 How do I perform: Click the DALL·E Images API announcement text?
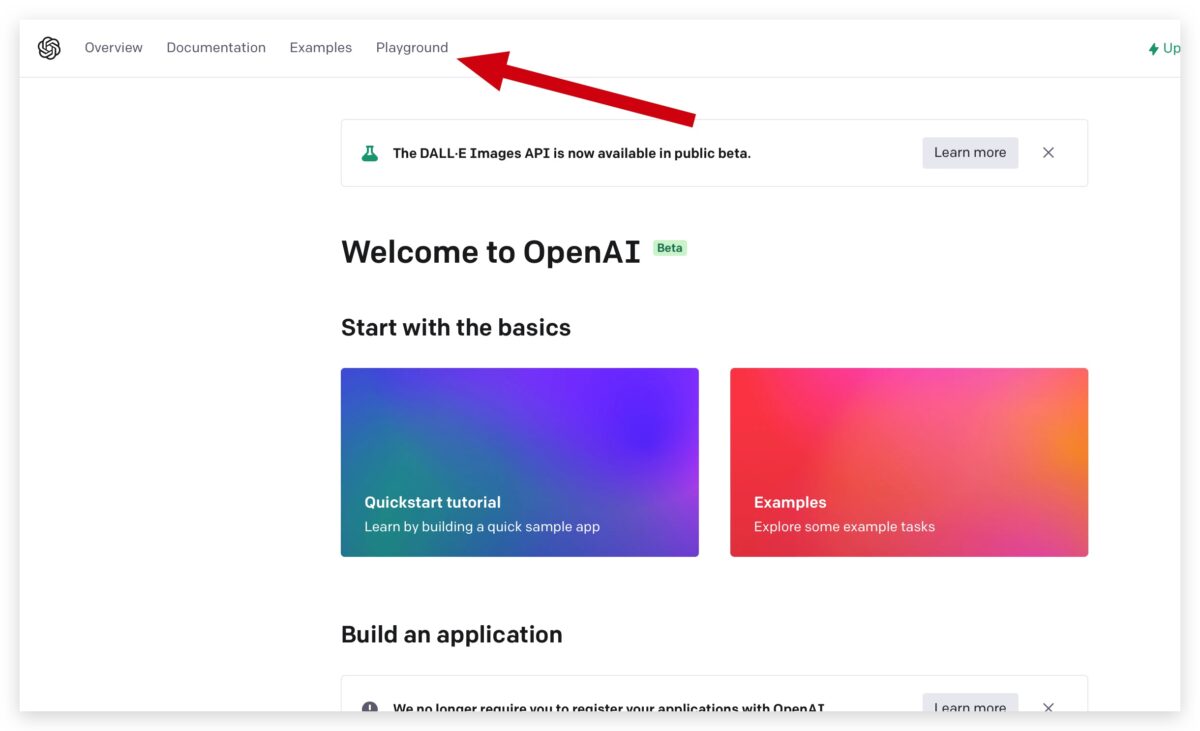pos(572,153)
